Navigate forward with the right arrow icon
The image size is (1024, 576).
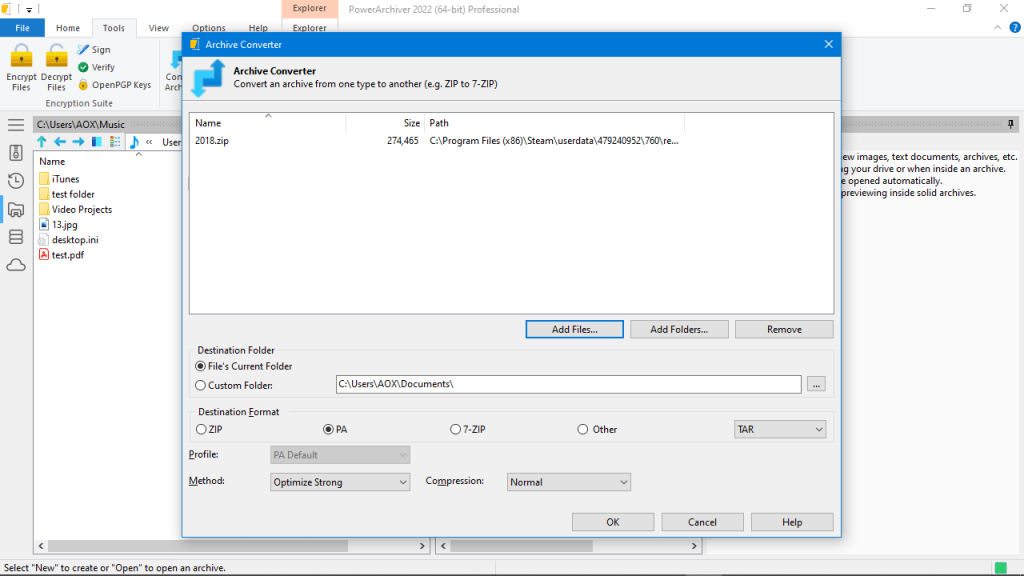point(78,142)
